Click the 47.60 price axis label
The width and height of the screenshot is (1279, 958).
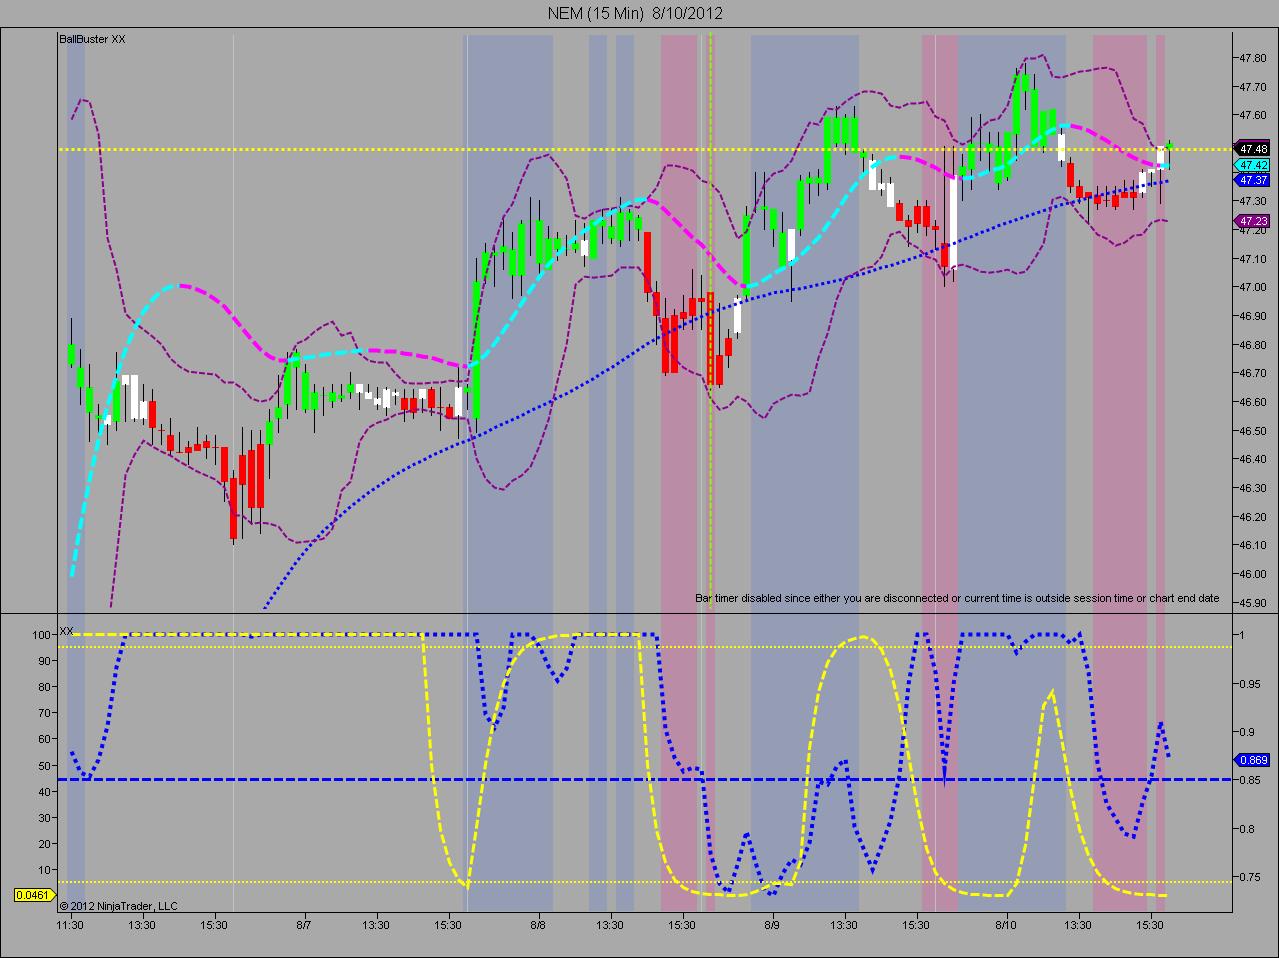coord(1254,115)
